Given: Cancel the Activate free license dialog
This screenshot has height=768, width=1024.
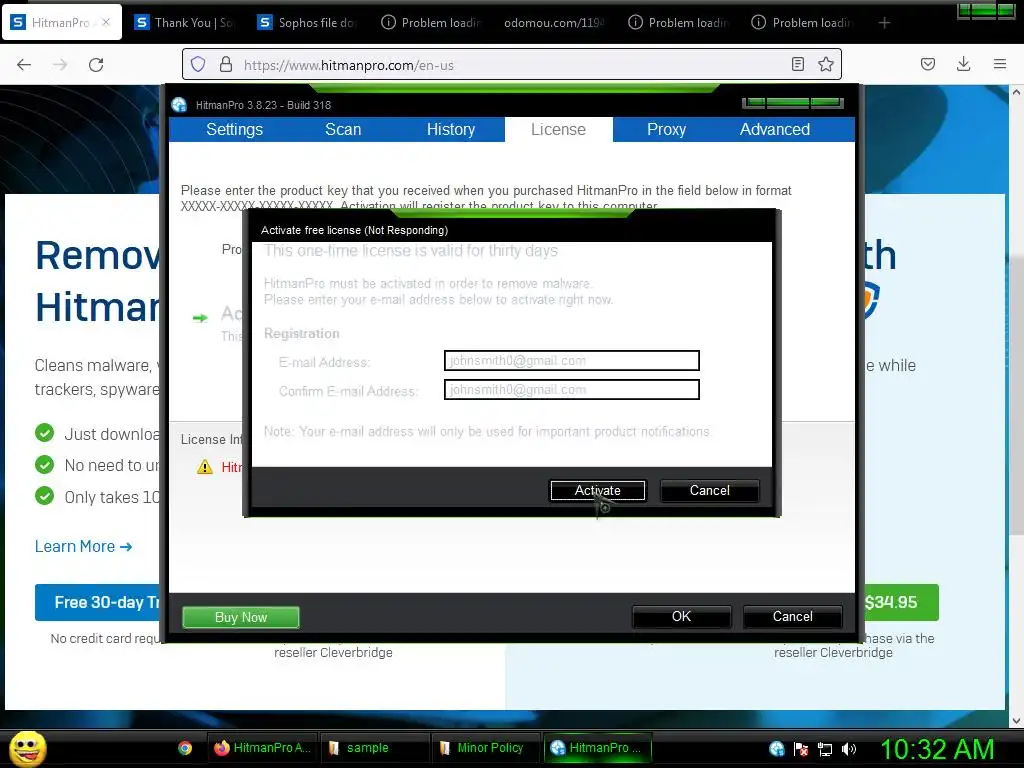Looking at the screenshot, I should tap(709, 490).
